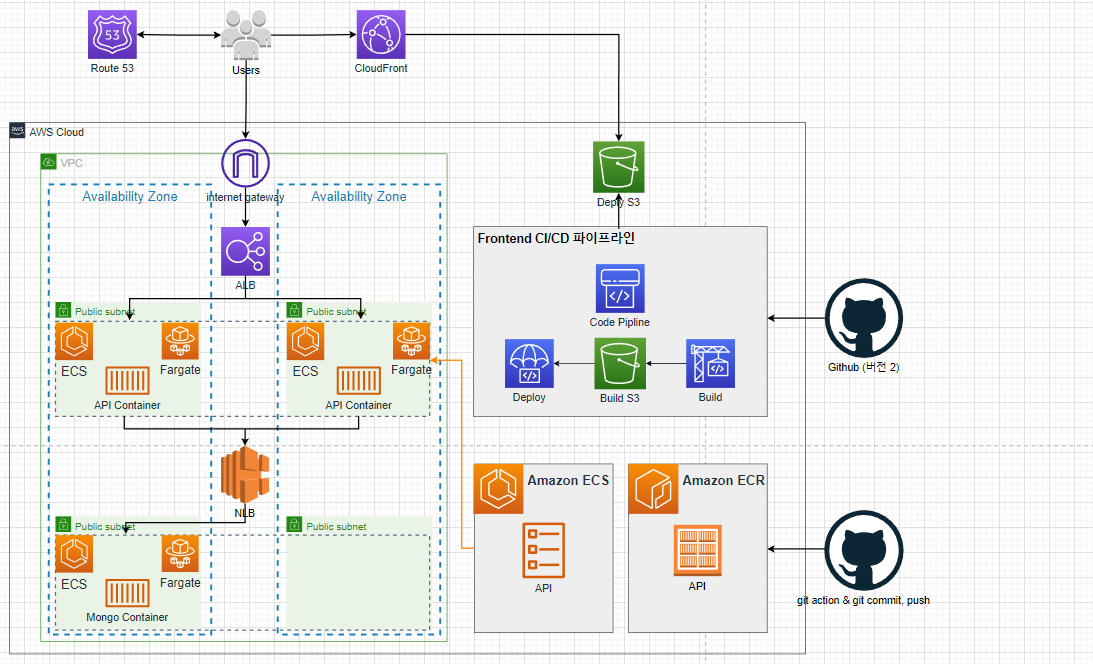The width and height of the screenshot is (1093, 664).
Task: Click the 'internet gateway' label
Action: pyautogui.click(x=245, y=197)
